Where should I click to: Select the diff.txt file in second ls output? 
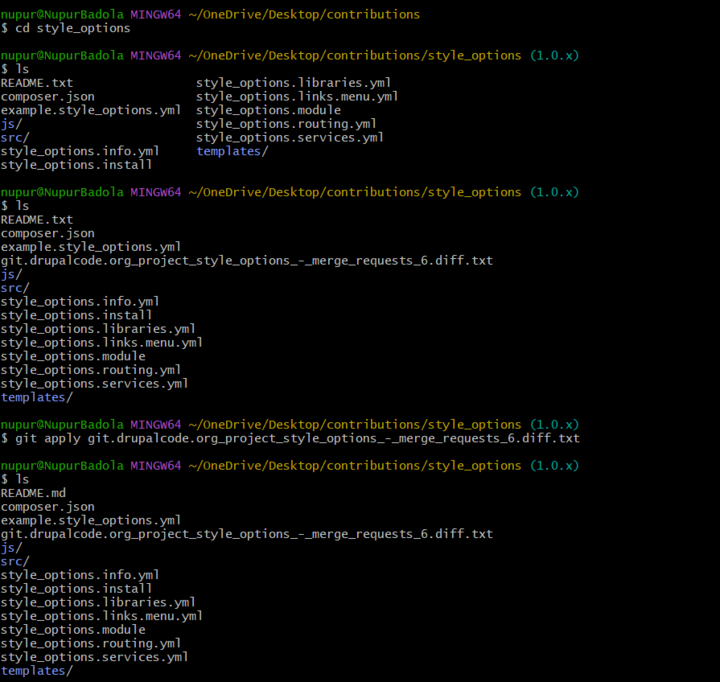246,260
